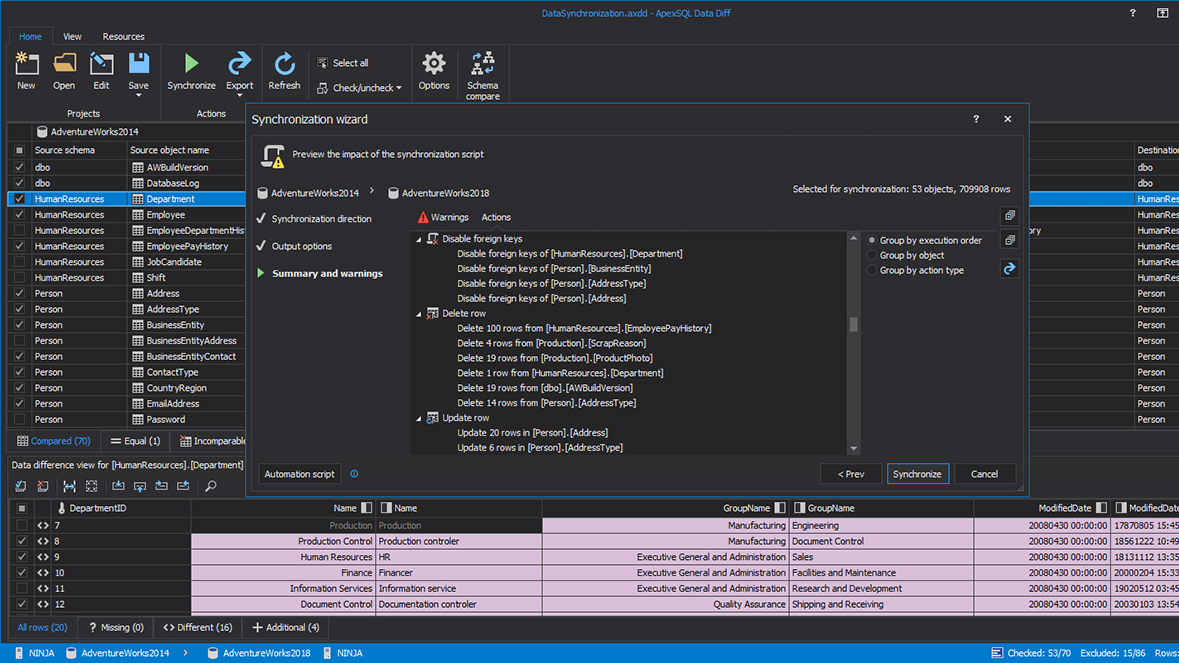This screenshot has width=1179, height=663.
Task: Click the app help icon in the title bar
Action: pyautogui.click(x=1132, y=13)
